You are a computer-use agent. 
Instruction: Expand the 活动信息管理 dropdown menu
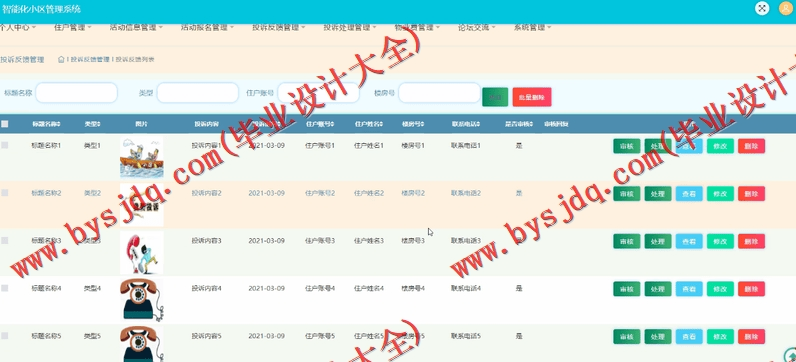[x=136, y=27]
